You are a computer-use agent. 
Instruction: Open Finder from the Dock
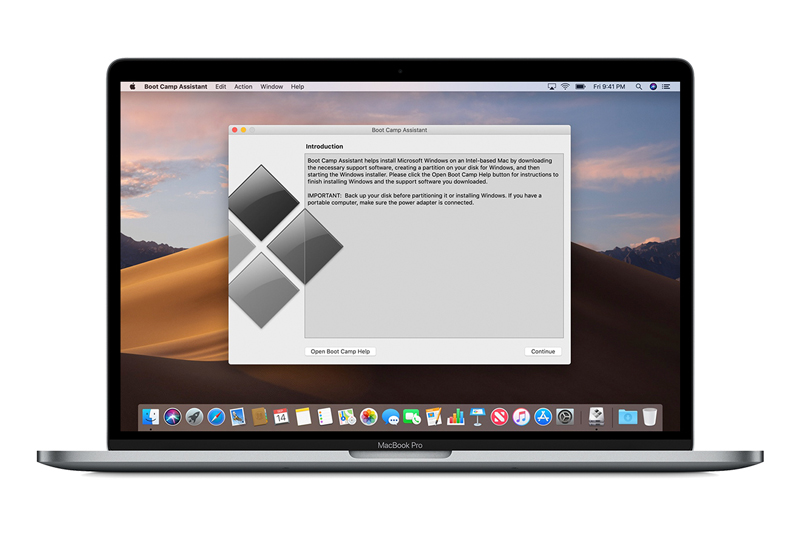tap(151, 417)
